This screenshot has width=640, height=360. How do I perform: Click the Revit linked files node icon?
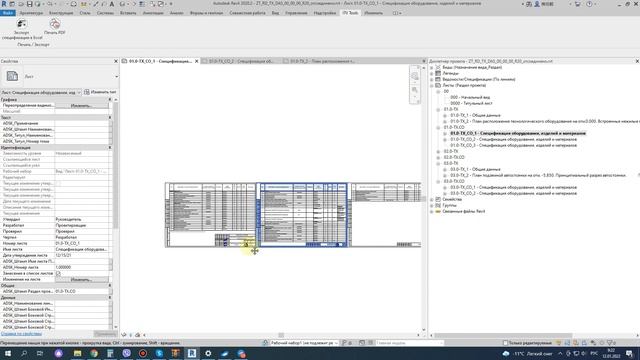click(x=438, y=211)
